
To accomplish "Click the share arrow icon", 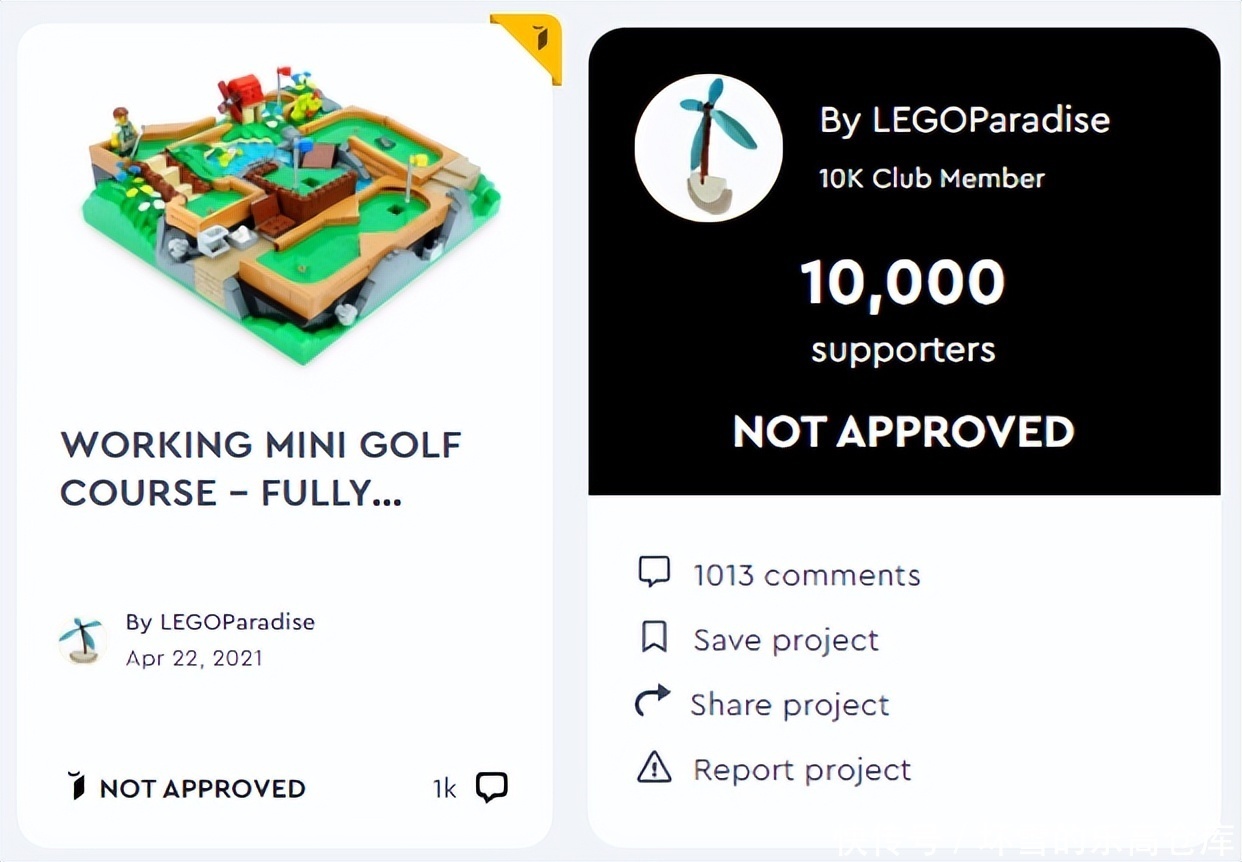I will point(653,703).
